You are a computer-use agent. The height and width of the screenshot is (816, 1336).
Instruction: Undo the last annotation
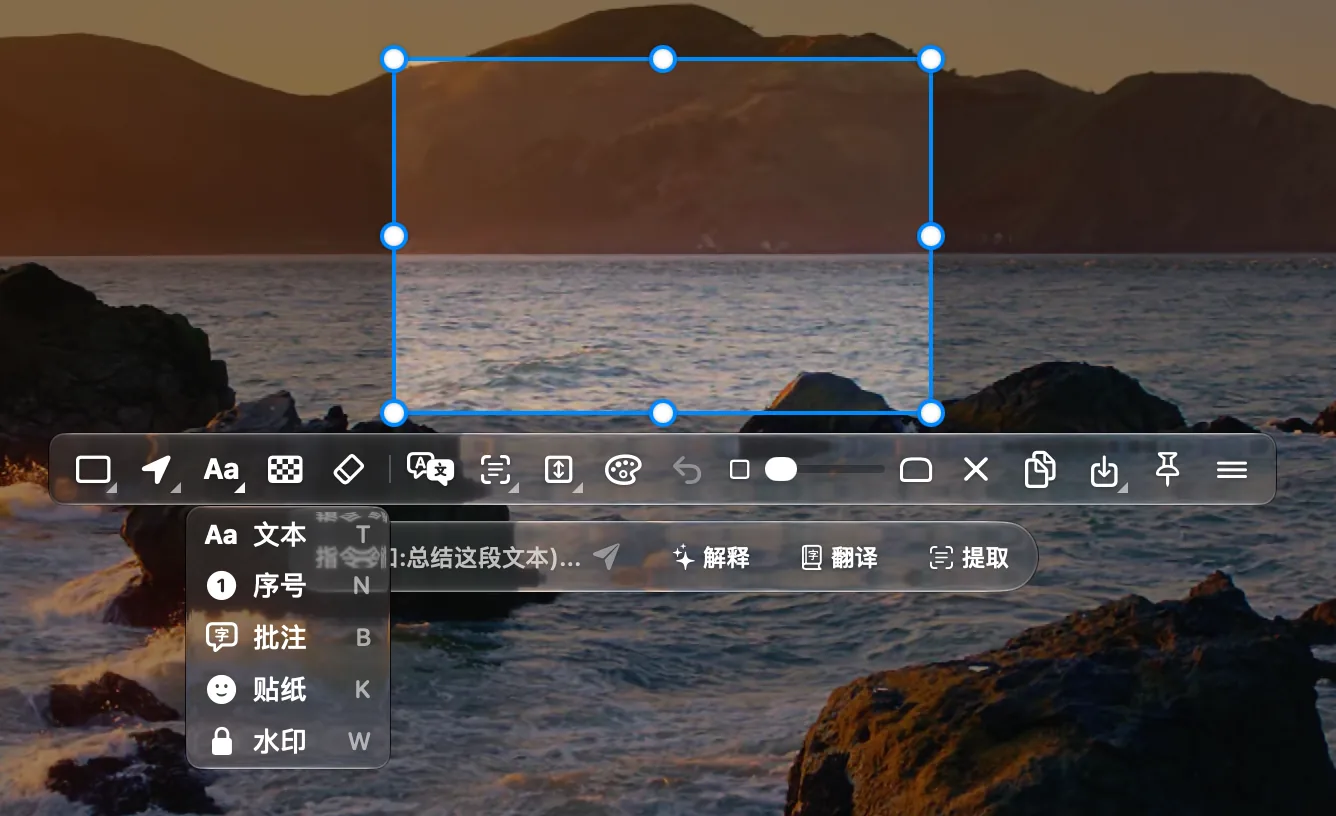pyautogui.click(x=687, y=469)
